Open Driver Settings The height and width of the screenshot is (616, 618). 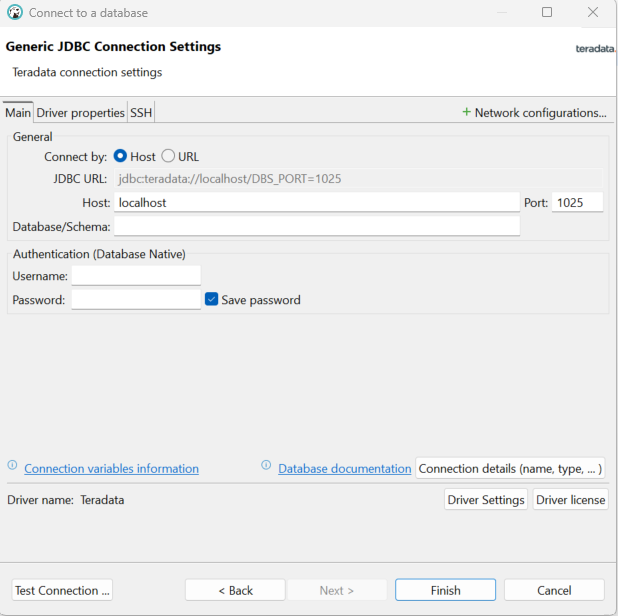(x=486, y=500)
